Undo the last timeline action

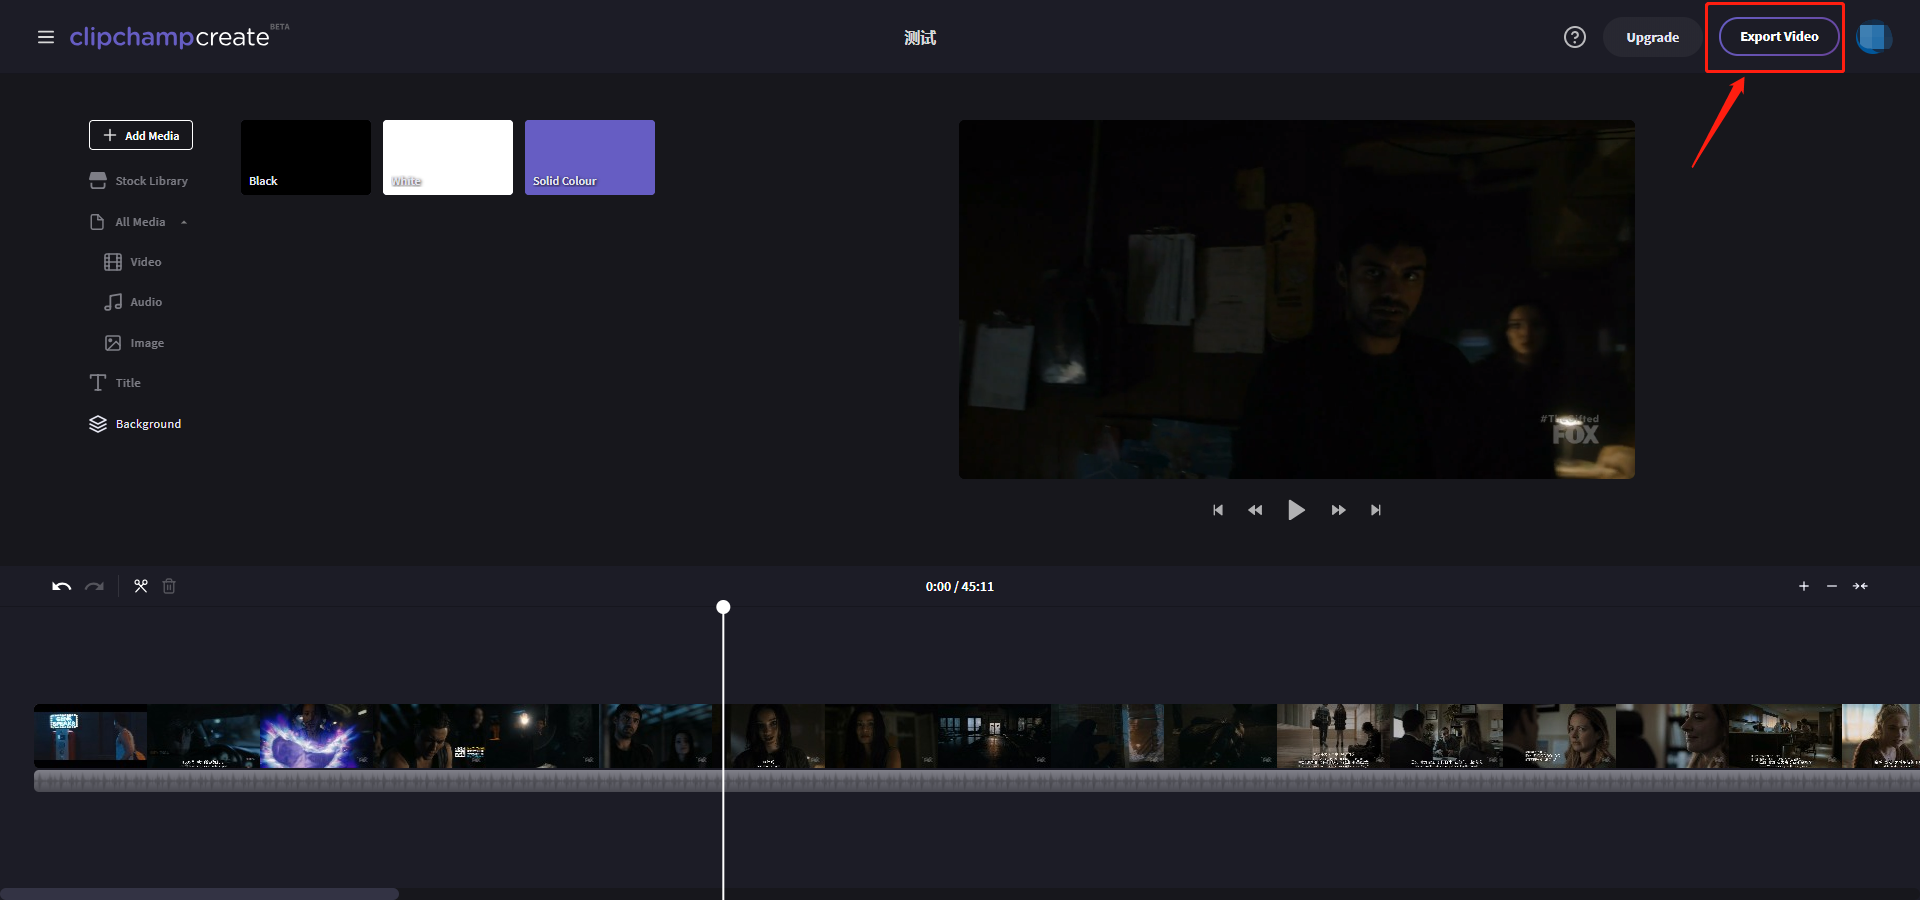[61, 586]
